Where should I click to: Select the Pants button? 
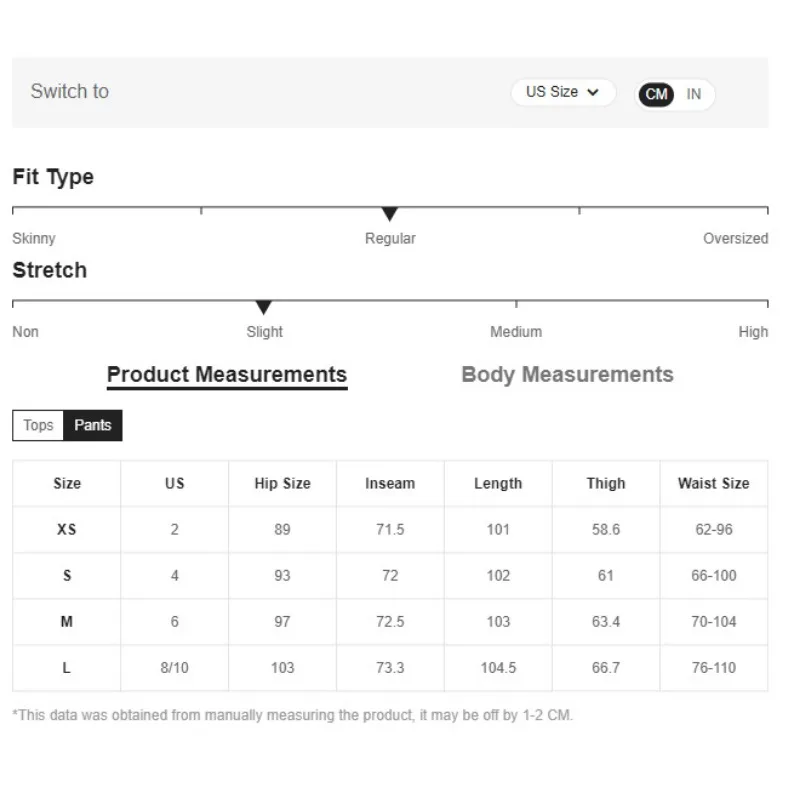[x=93, y=425]
